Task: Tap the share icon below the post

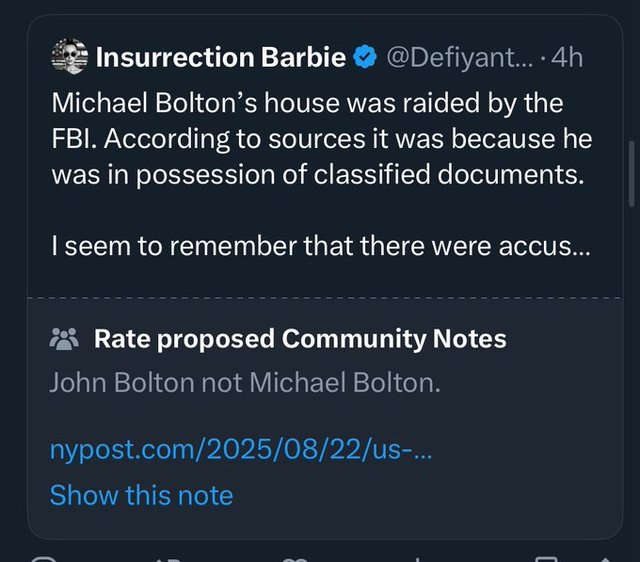Action: pyautogui.click(x=606, y=556)
